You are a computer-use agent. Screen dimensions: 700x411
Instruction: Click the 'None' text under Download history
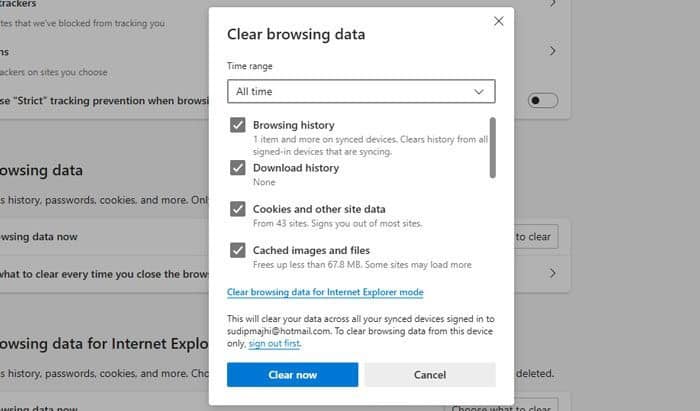click(264, 182)
